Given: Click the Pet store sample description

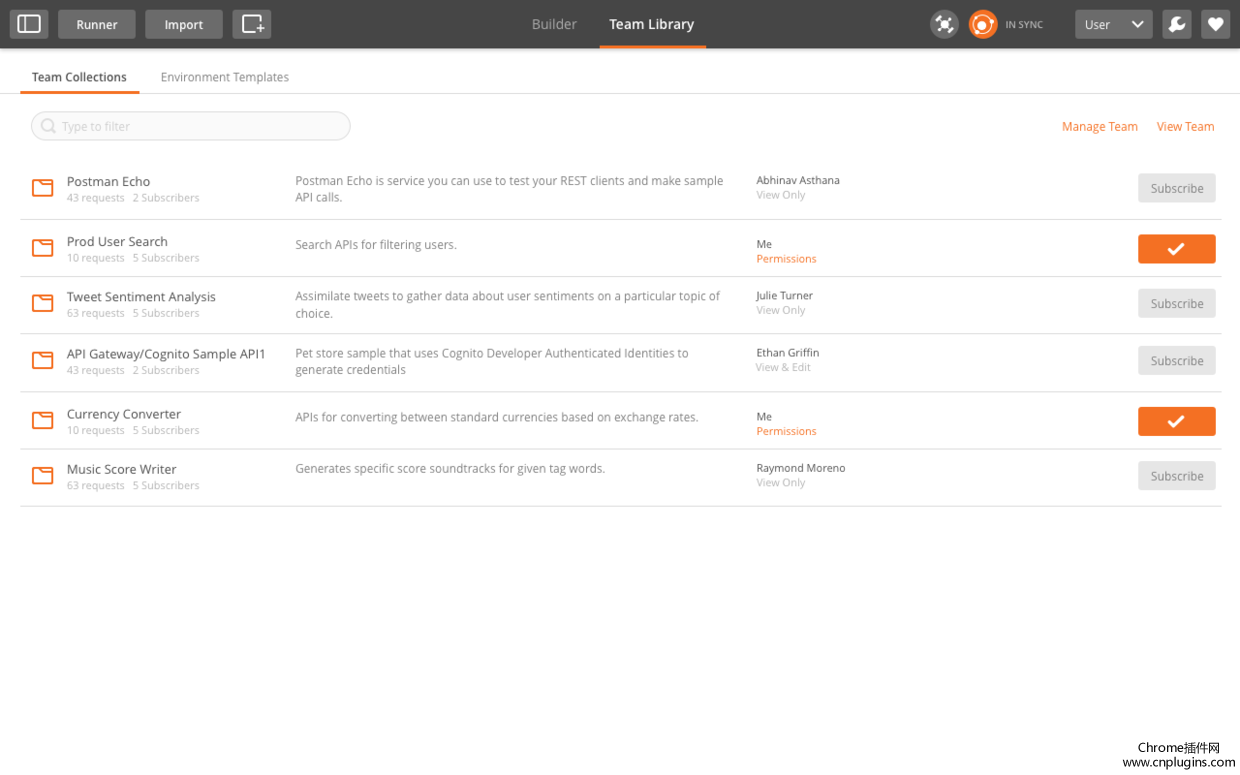Looking at the screenshot, I should pos(492,361).
